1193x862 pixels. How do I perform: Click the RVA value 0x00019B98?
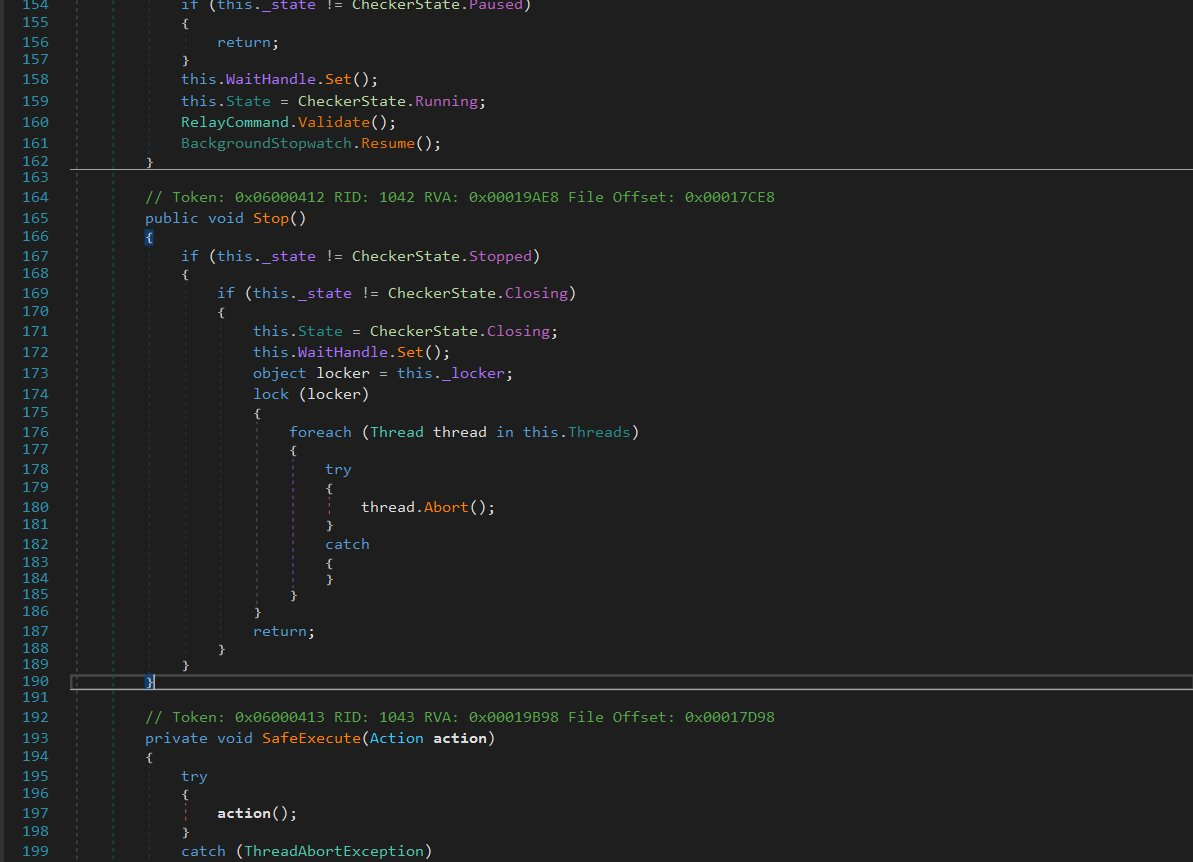tap(514, 717)
